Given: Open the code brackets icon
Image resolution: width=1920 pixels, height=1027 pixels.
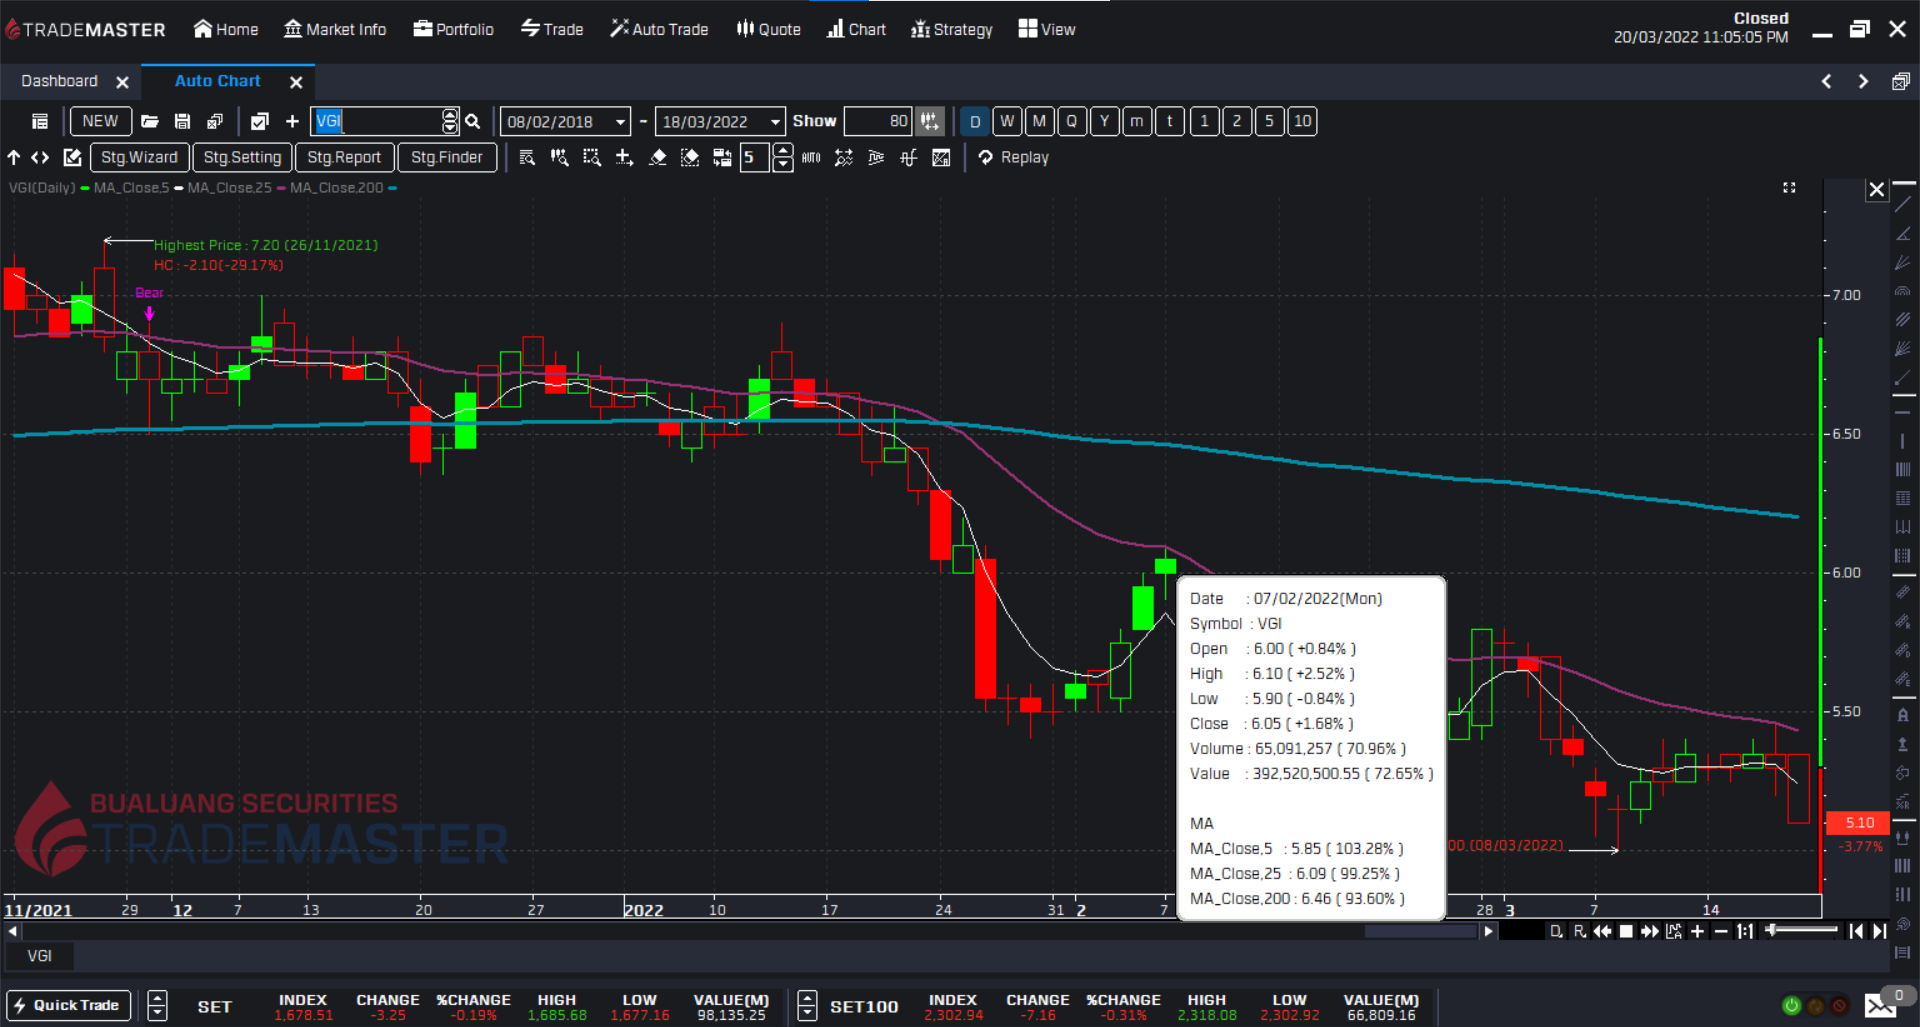Looking at the screenshot, I should 40,157.
